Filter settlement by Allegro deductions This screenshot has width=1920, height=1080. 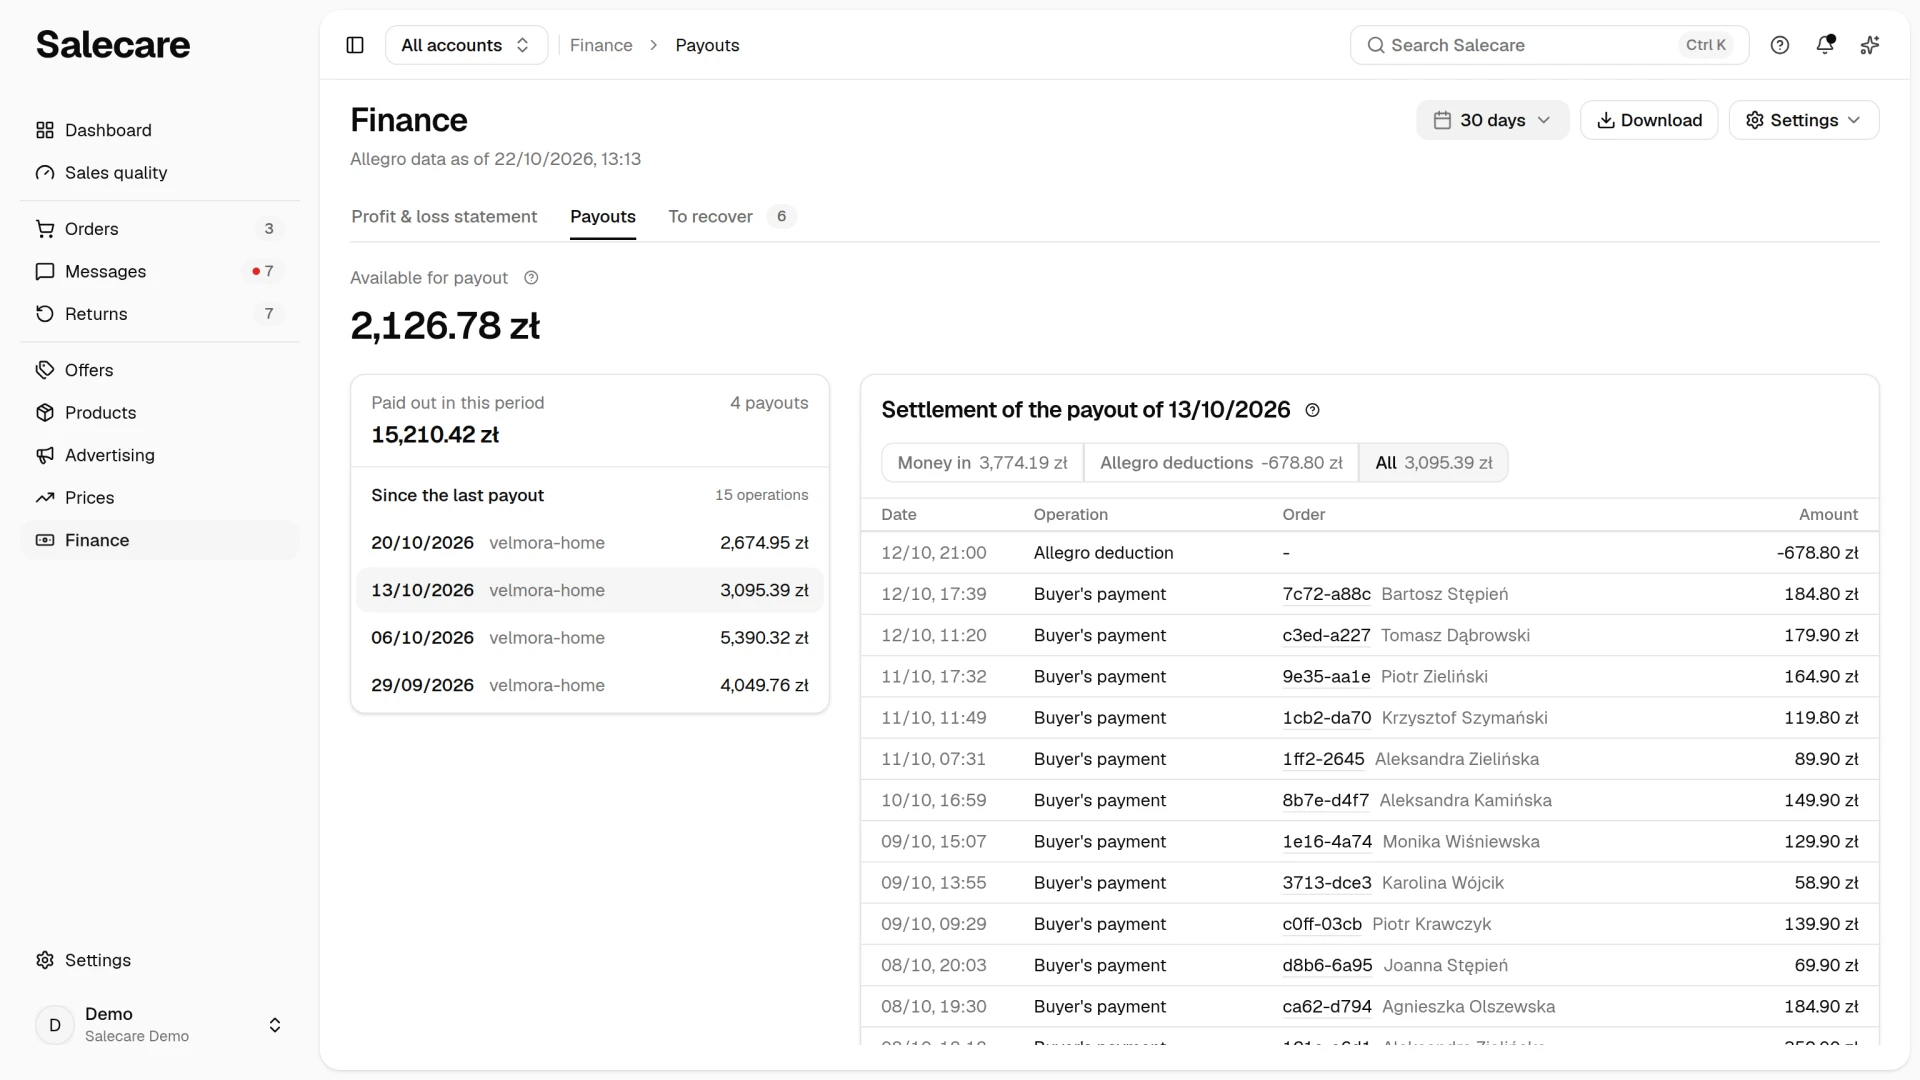[x=1221, y=463]
